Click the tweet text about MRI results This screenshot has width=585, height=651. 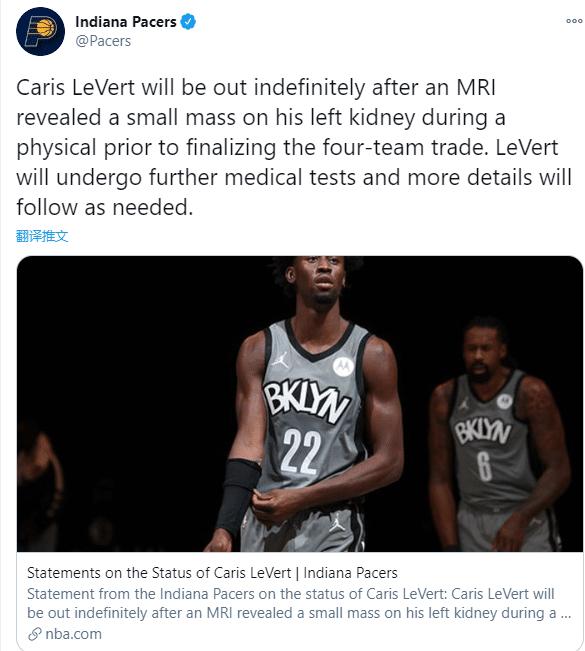[x=294, y=147]
